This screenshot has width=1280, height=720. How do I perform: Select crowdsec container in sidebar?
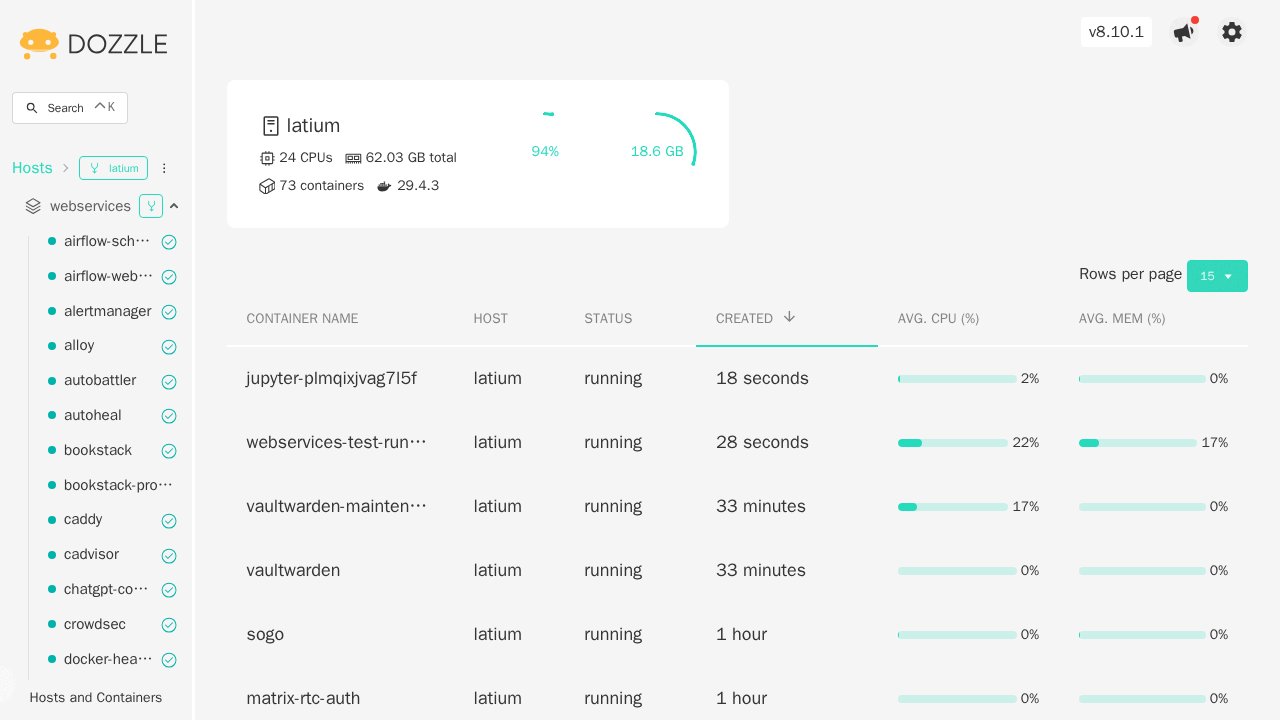pos(95,624)
